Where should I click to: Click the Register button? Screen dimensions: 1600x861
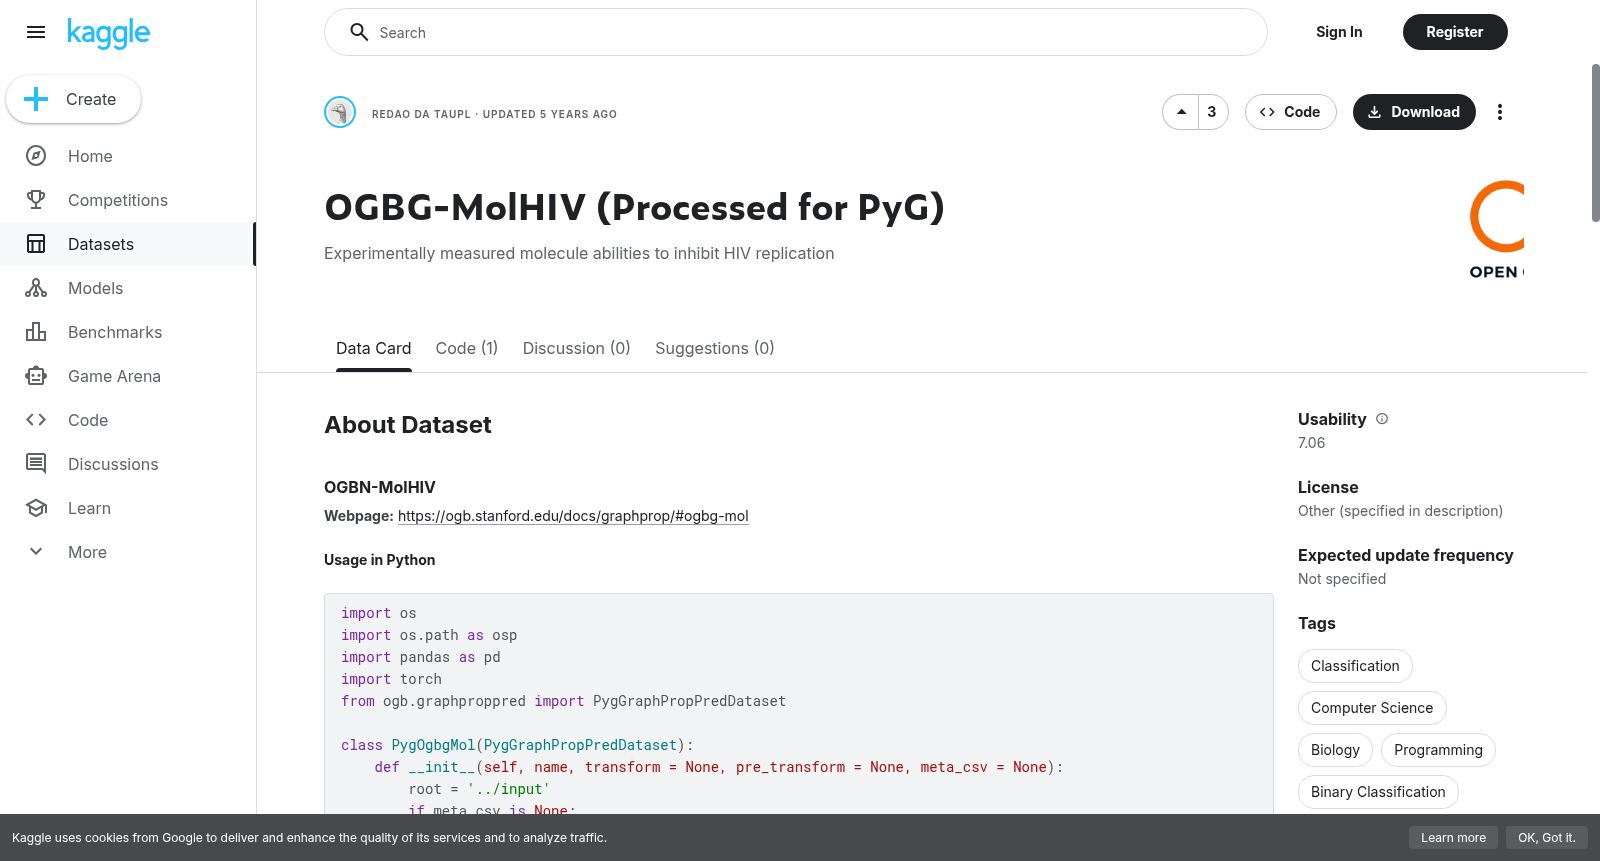point(1455,32)
